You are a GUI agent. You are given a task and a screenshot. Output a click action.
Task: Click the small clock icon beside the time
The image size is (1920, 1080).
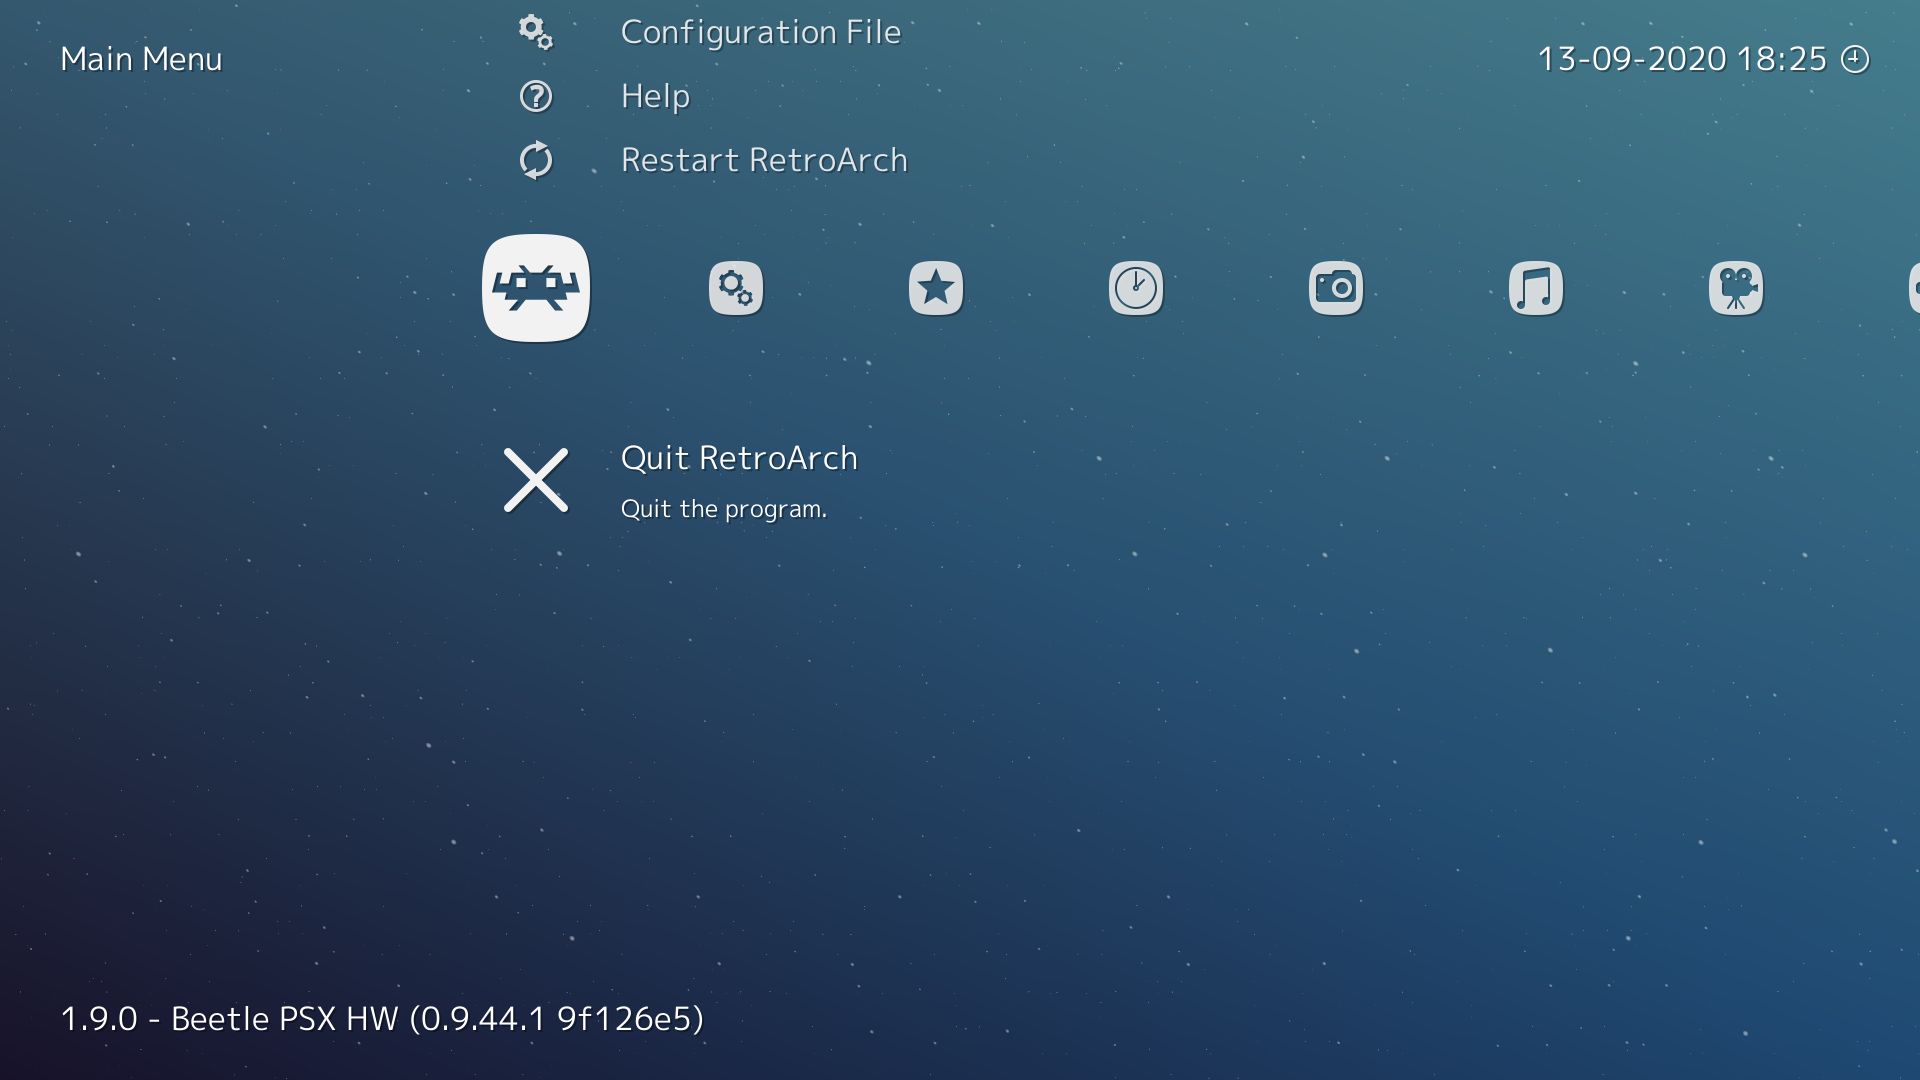click(1855, 59)
